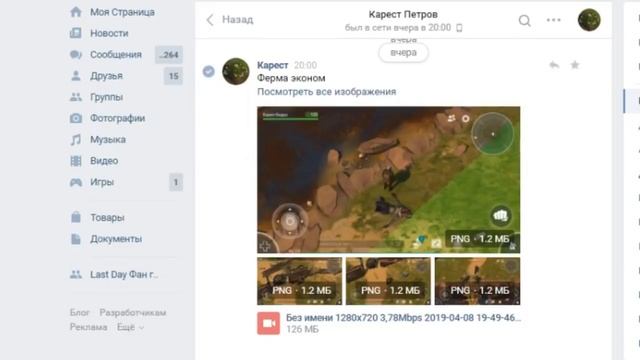Reply to Карест's message with arrow icon
Screen dimensions: 640x360
pyautogui.click(x=554, y=65)
